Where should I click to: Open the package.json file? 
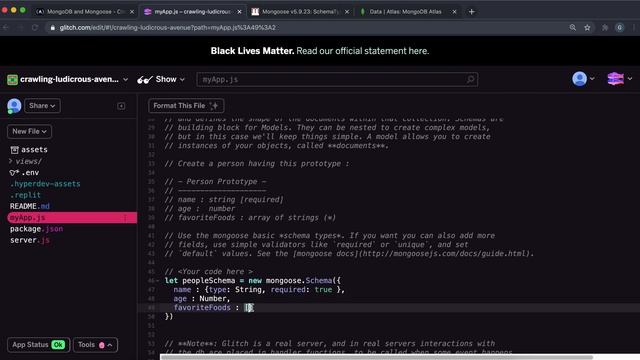tap(36, 229)
